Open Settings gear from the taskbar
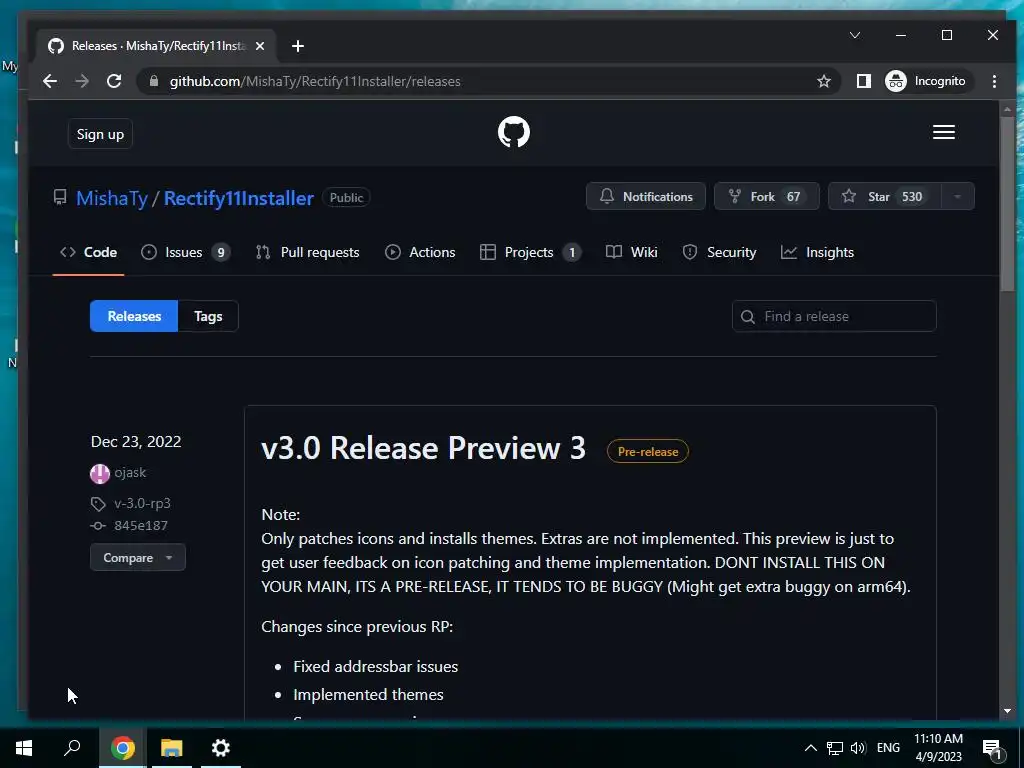Viewport: 1024px width, 768px height. pos(221,748)
